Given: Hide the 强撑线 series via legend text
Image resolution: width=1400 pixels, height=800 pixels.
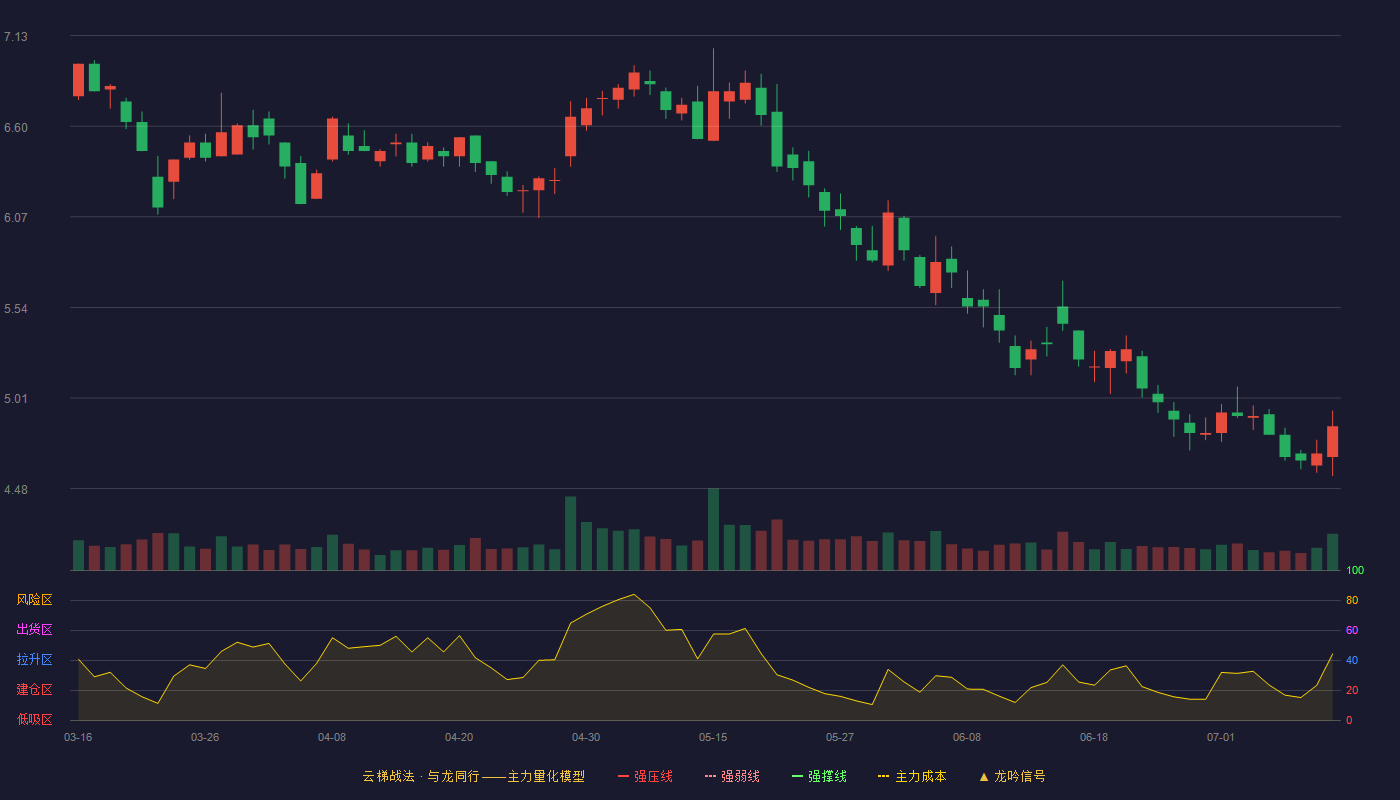Looking at the screenshot, I should click(x=828, y=776).
